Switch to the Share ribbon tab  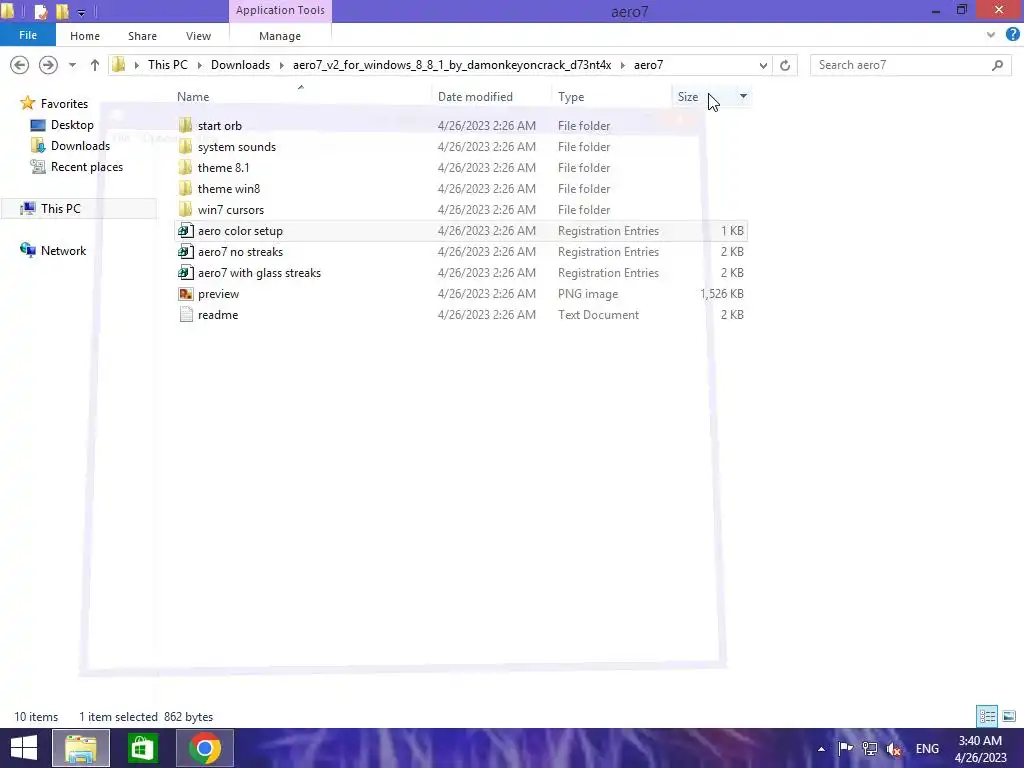point(142,36)
